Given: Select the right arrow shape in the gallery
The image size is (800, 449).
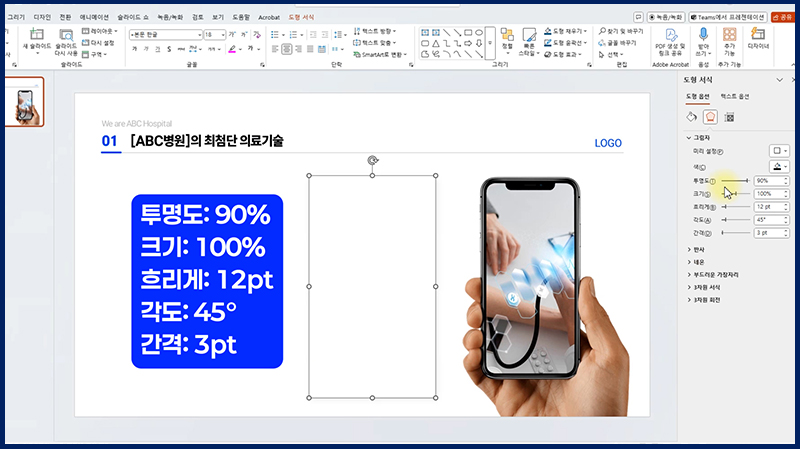Looking at the screenshot, I should (x=468, y=43).
